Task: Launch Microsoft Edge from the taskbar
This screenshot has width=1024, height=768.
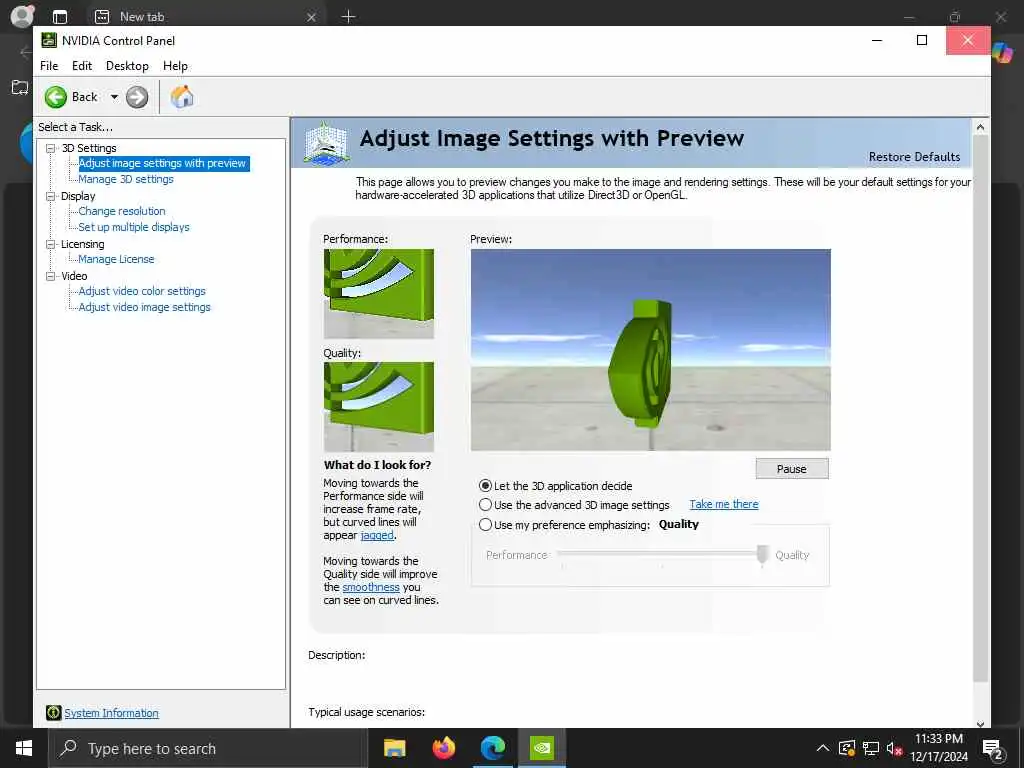Action: pos(493,748)
